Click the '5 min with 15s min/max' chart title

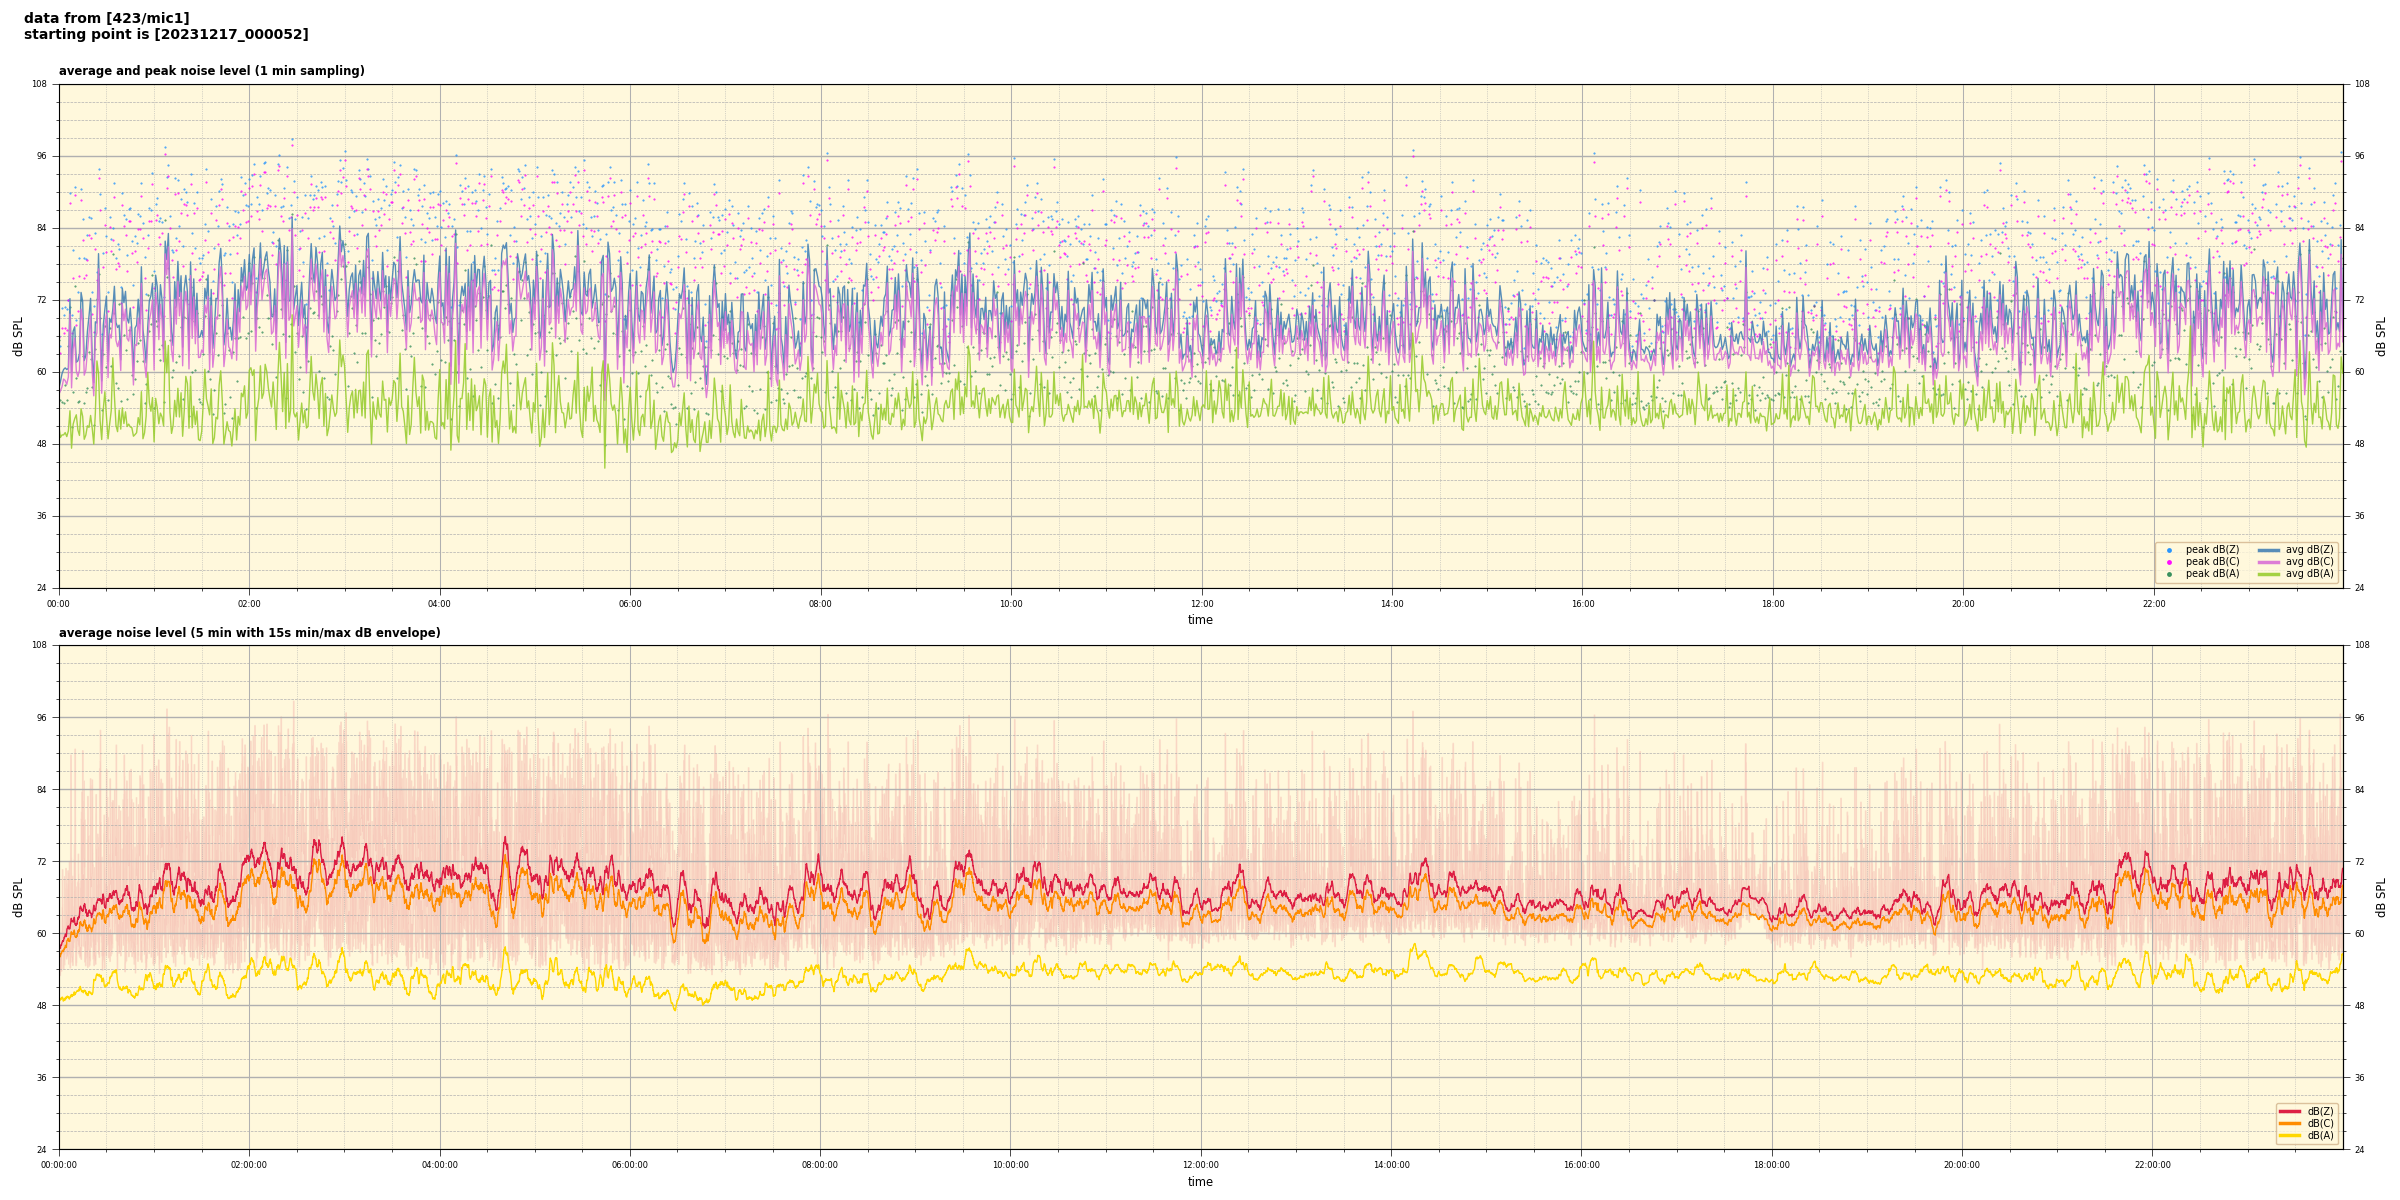pos(249,633)
